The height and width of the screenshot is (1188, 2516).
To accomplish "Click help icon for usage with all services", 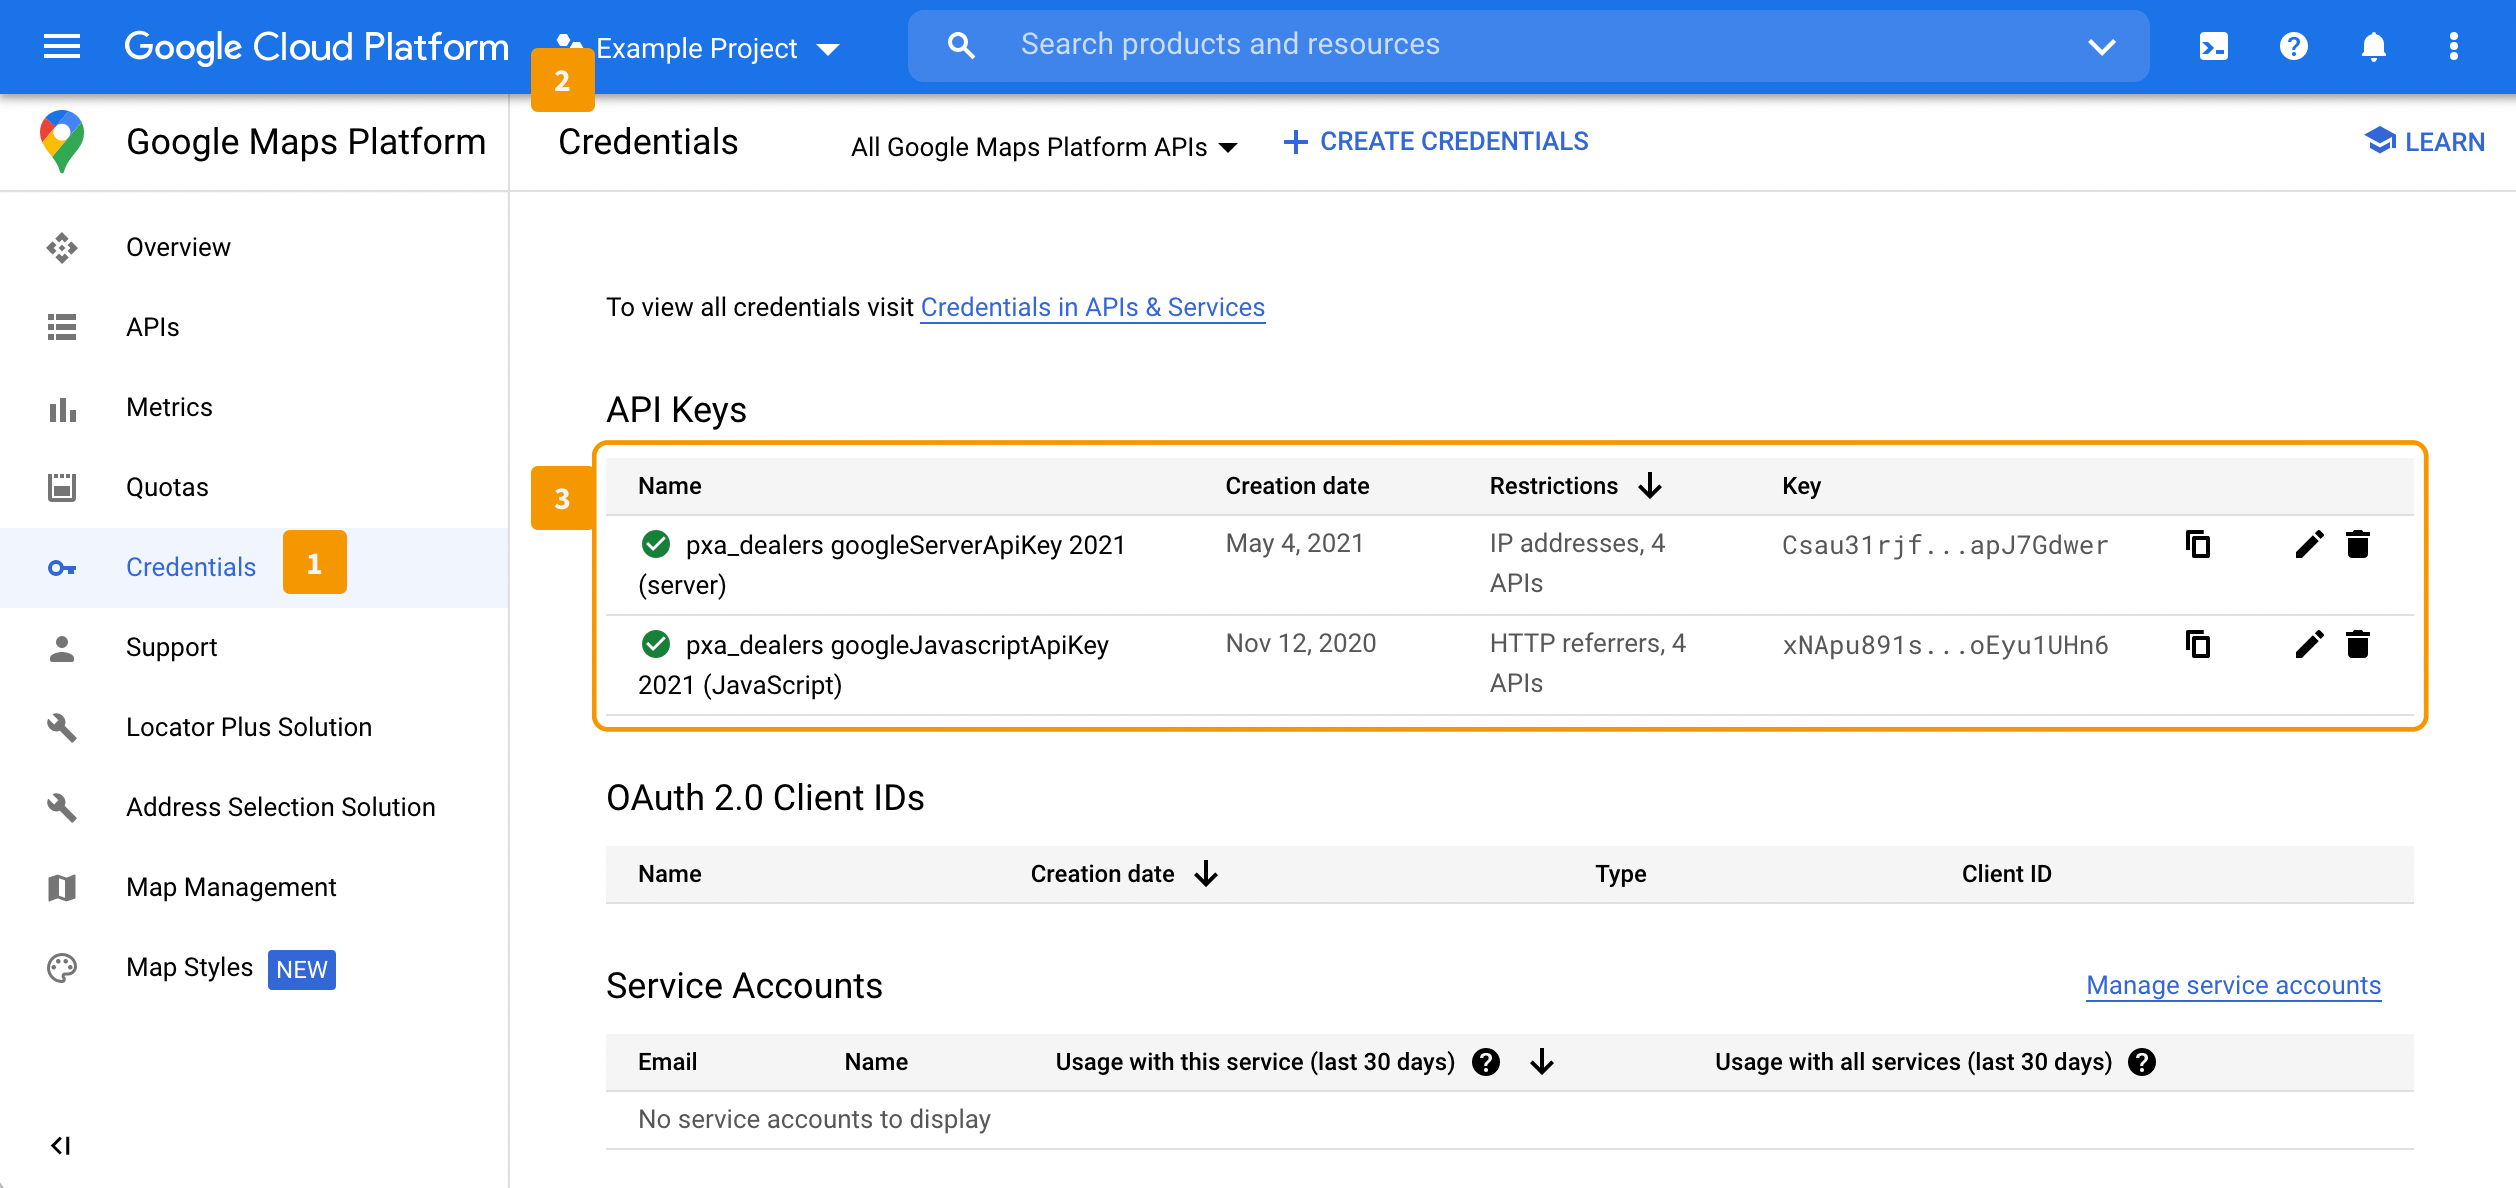I will (2142, 1062).
